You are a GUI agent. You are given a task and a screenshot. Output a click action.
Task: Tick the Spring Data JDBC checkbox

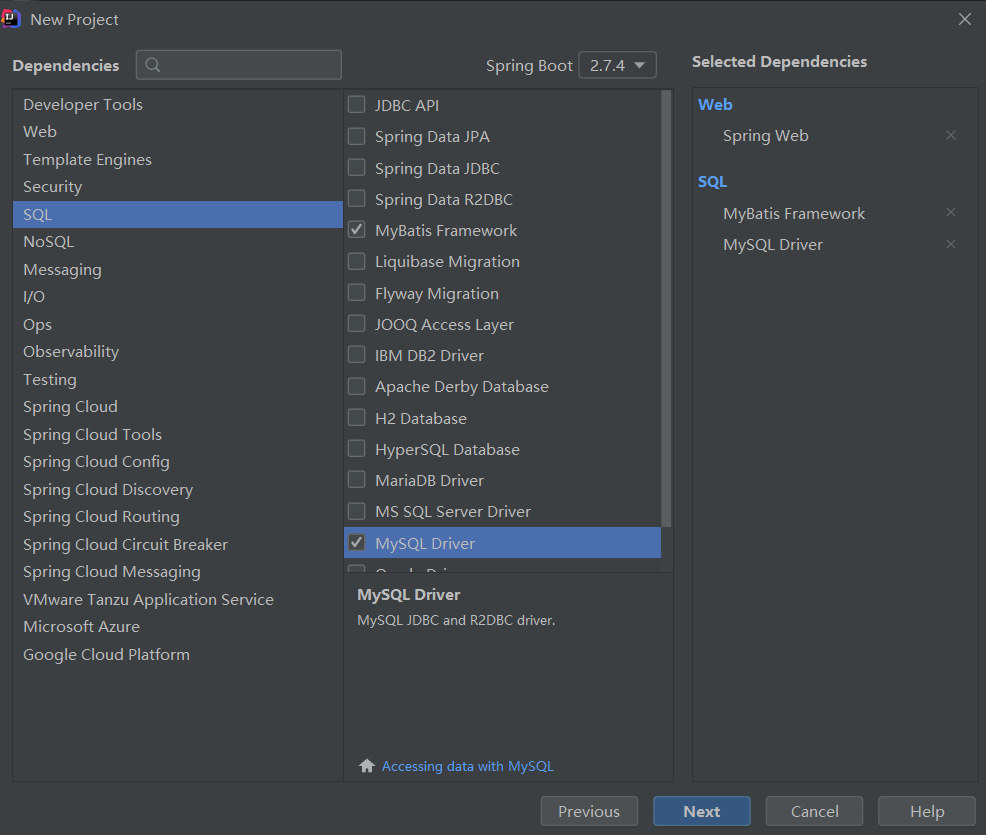357,167
